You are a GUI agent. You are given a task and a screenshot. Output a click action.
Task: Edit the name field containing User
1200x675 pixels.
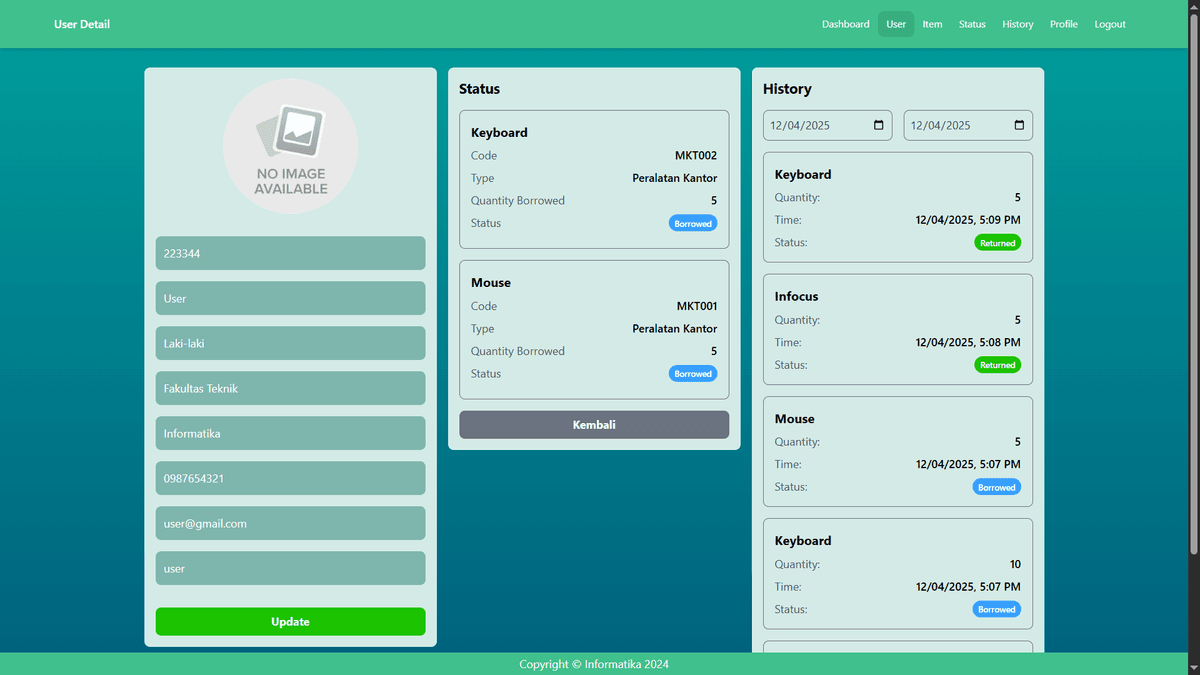click(x=290, y=298)
